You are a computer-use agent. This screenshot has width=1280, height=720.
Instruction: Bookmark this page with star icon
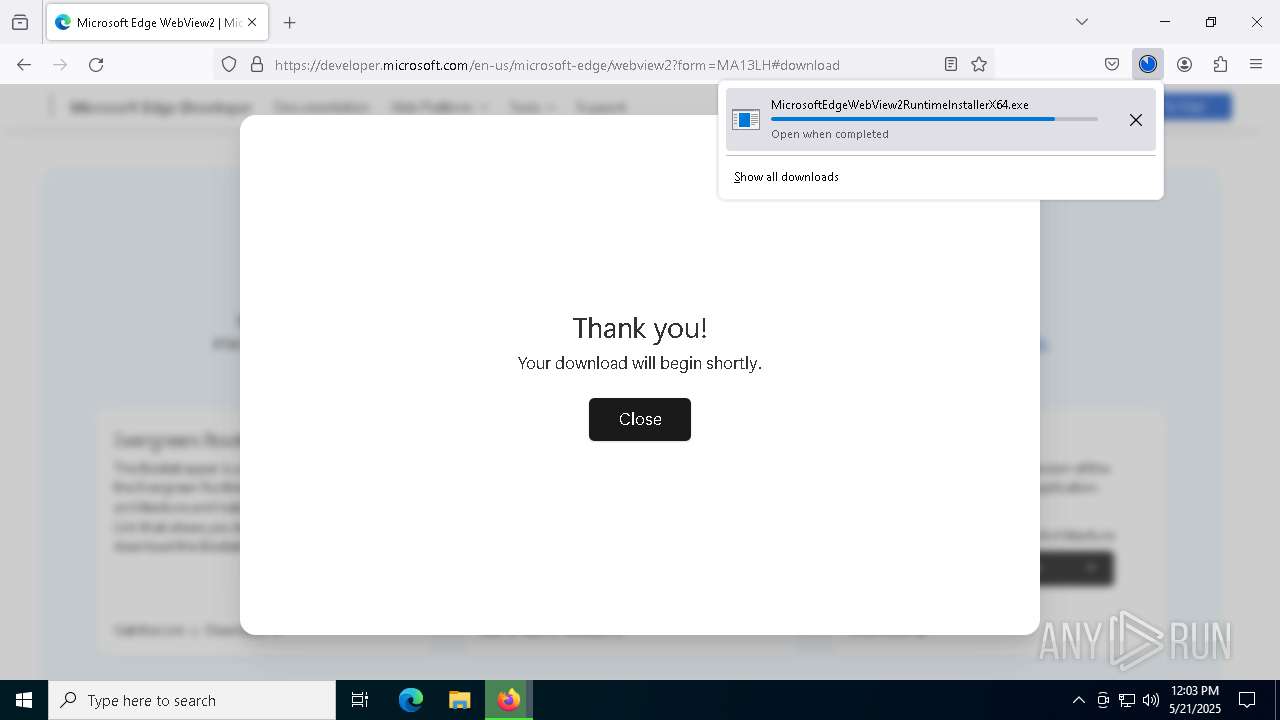(979, 64)
